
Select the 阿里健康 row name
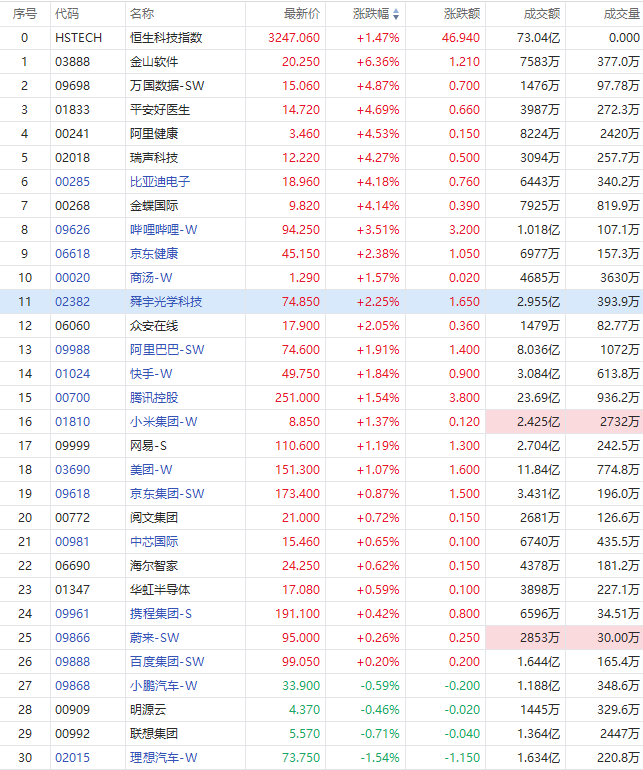[x=154, y=134]
